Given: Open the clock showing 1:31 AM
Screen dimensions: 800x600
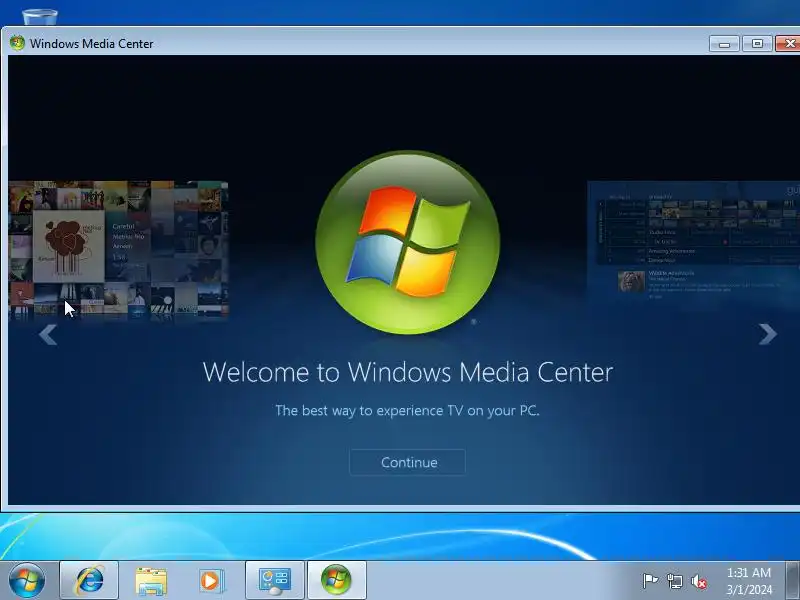Looking at the screenshot, I should coord(749,581).
